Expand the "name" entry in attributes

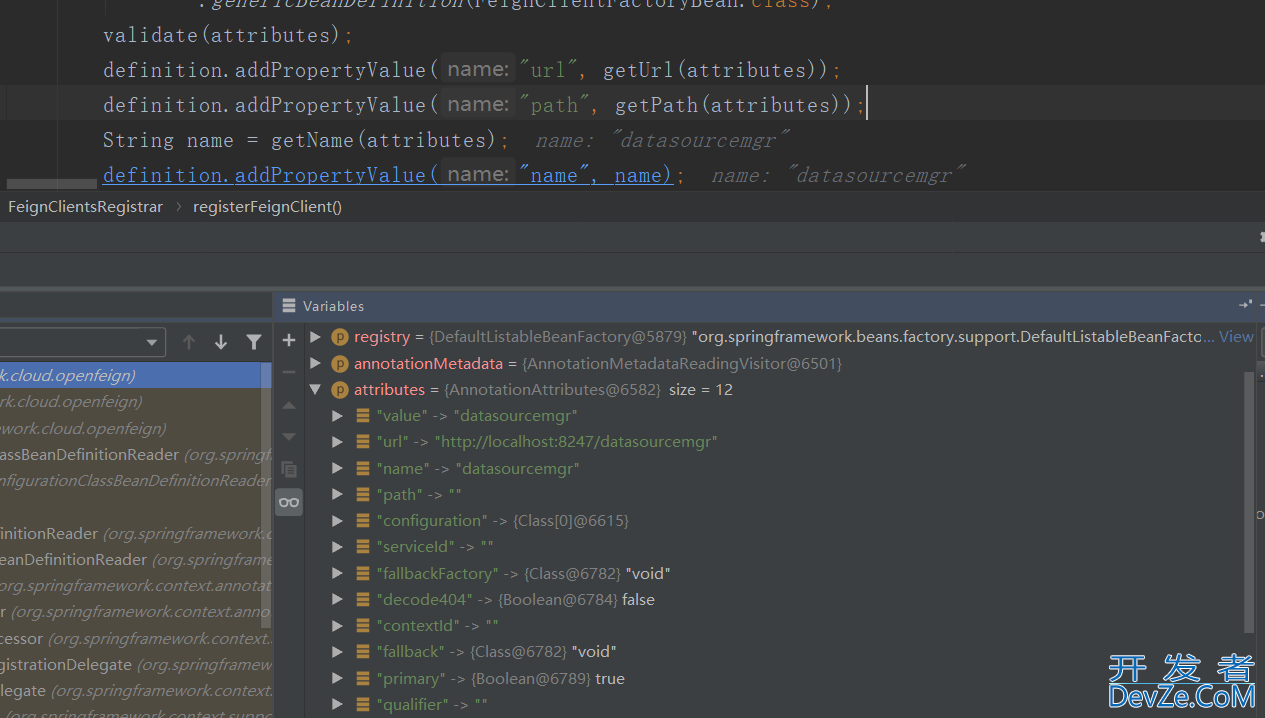[x=338, y=468]
